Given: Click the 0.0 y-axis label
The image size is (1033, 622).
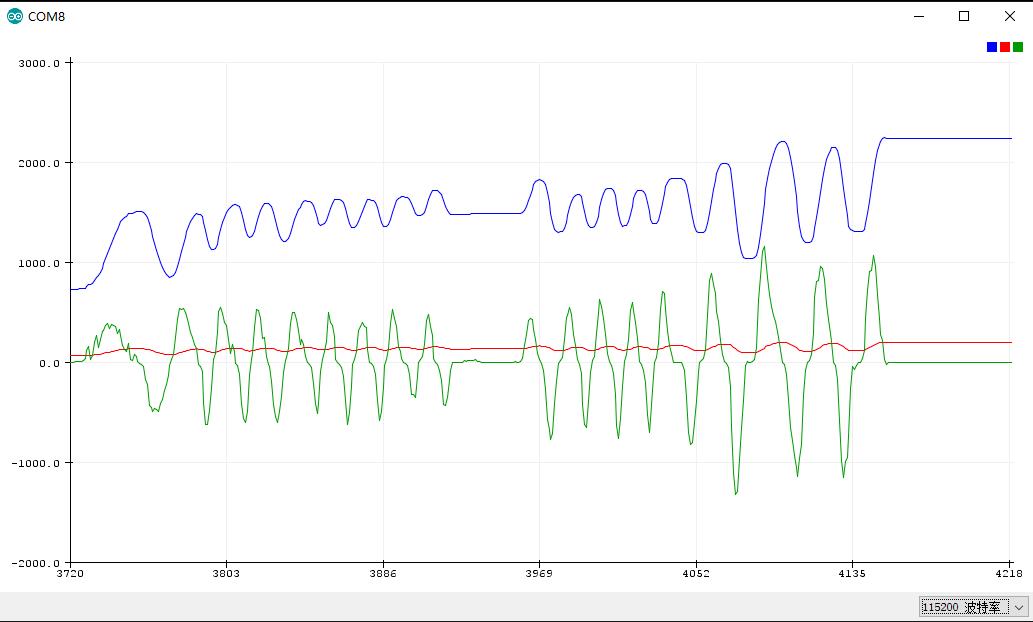Looking at the screenshot, I should (47, 363).
